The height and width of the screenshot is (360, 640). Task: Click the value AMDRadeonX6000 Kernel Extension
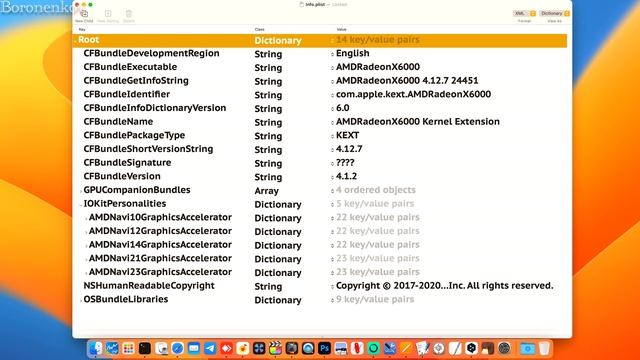tap(418, 122)
